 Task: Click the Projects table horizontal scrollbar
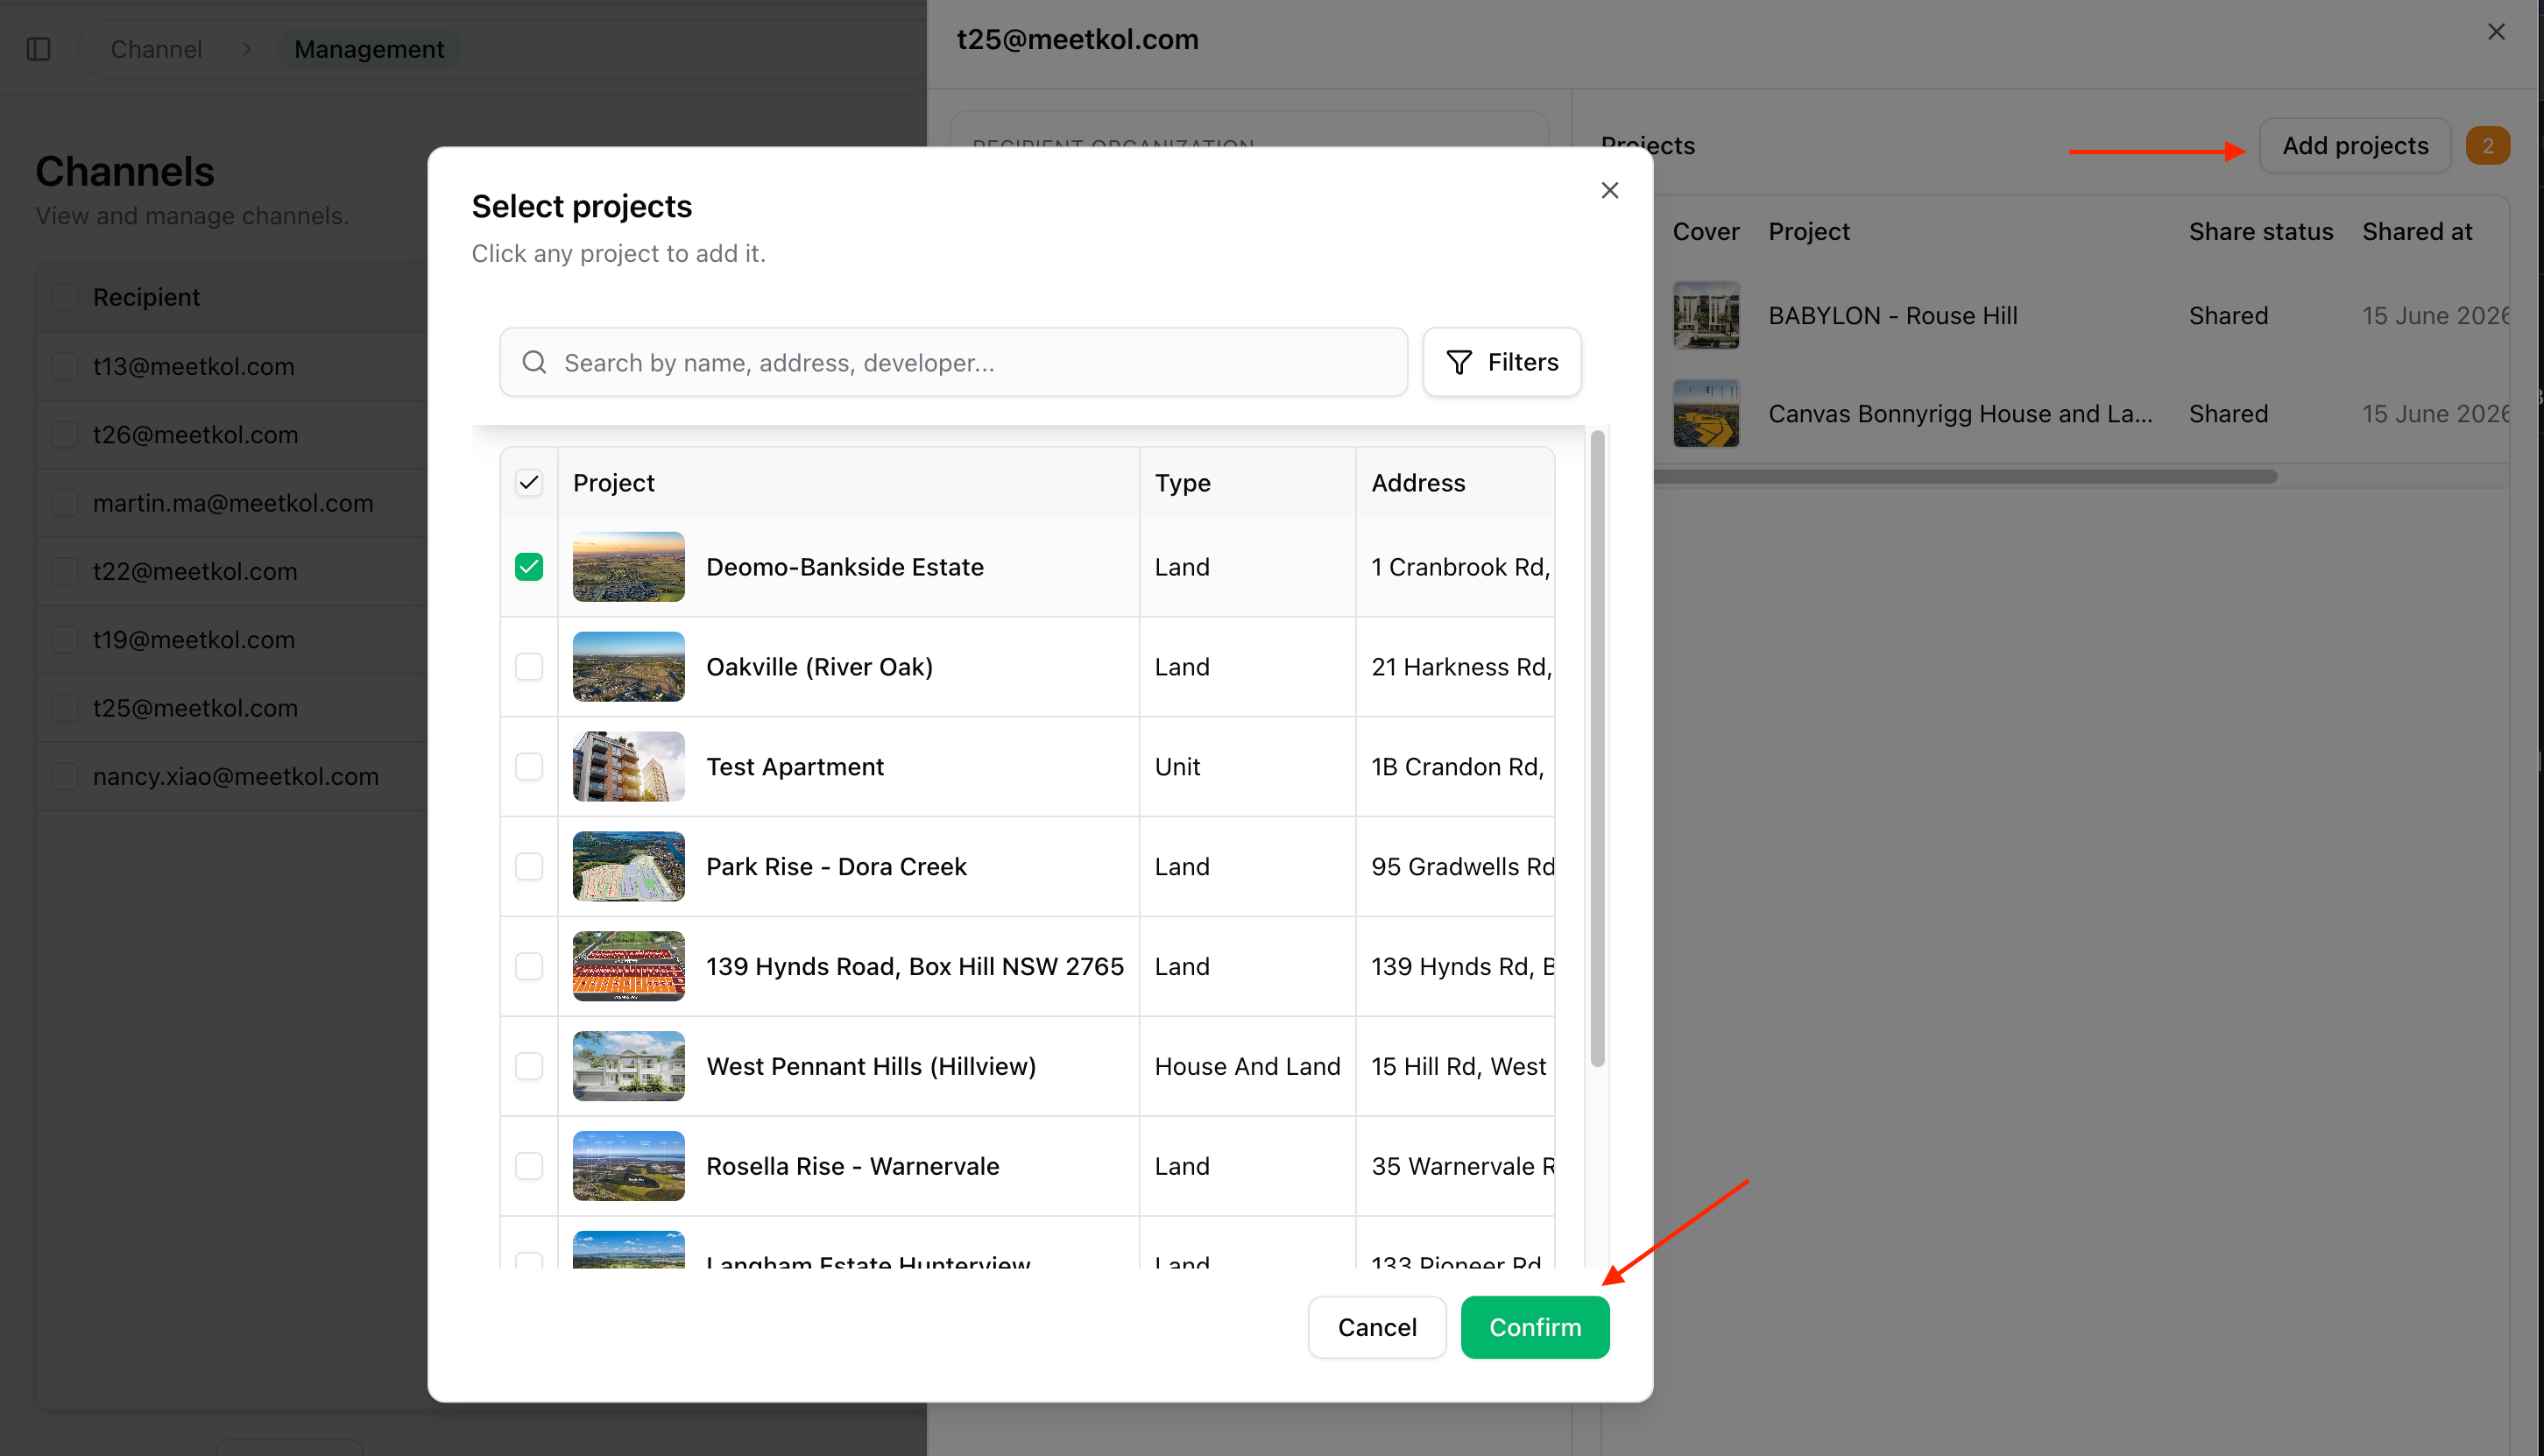[1964, 477]
